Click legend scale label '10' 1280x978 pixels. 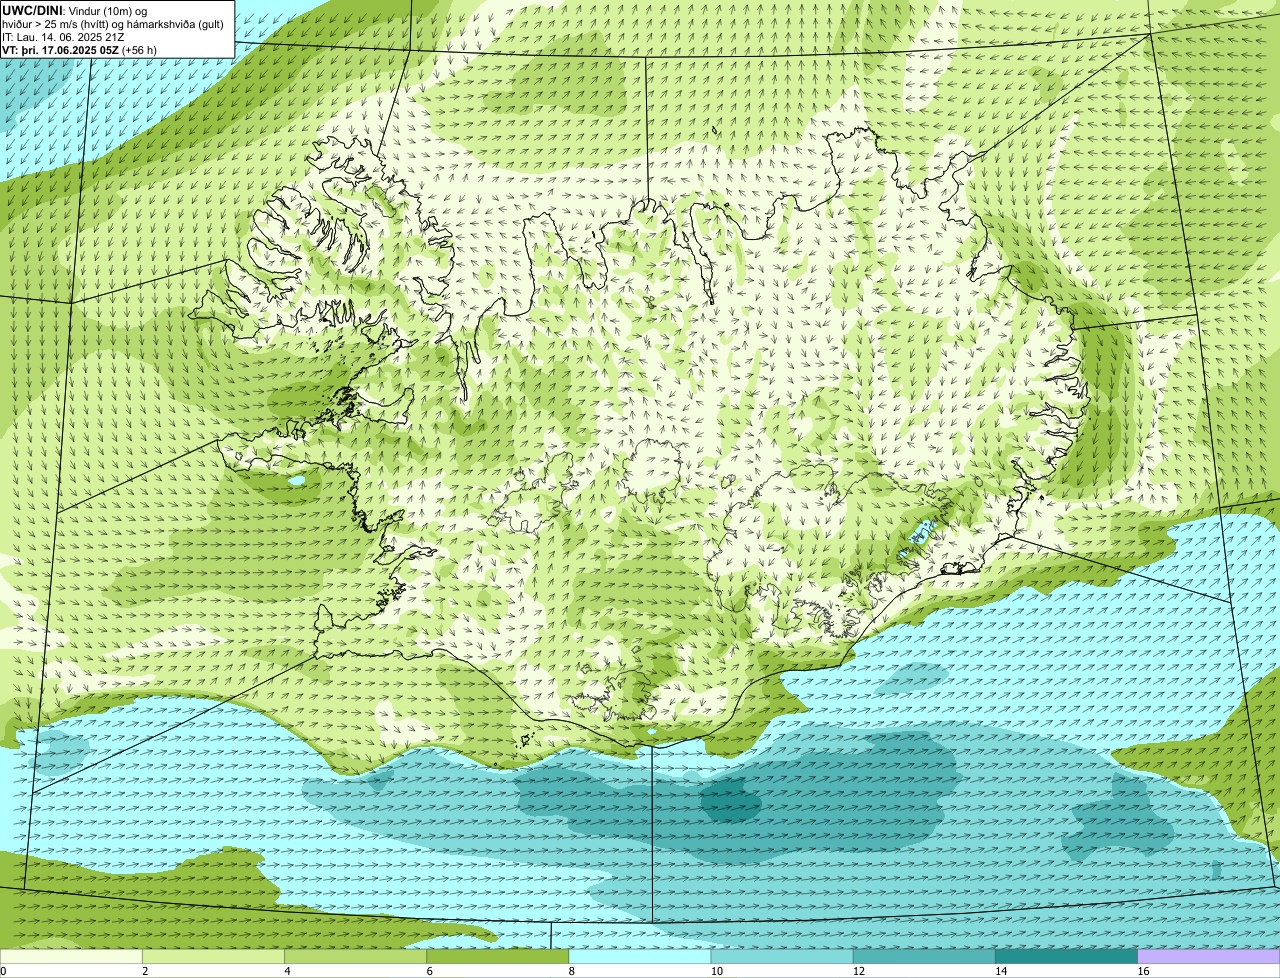tap(716, 971)
